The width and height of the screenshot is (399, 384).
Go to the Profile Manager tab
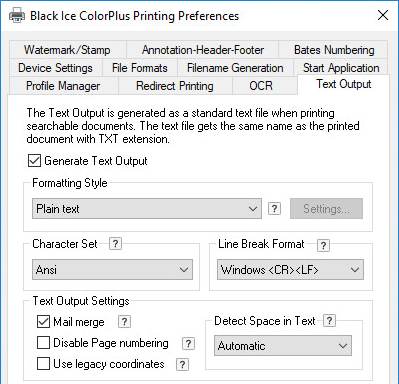(63, 86)
